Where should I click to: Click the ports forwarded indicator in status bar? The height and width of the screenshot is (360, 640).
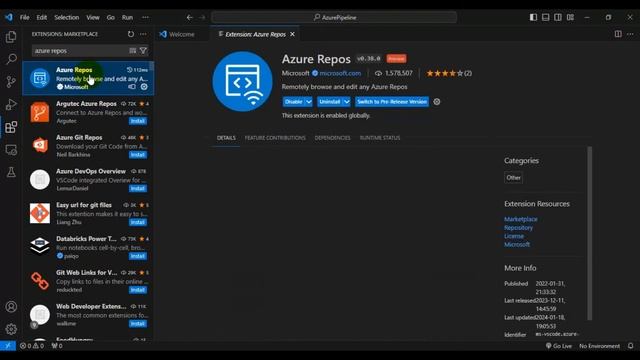pyautogui.click(x=57, y=346)
